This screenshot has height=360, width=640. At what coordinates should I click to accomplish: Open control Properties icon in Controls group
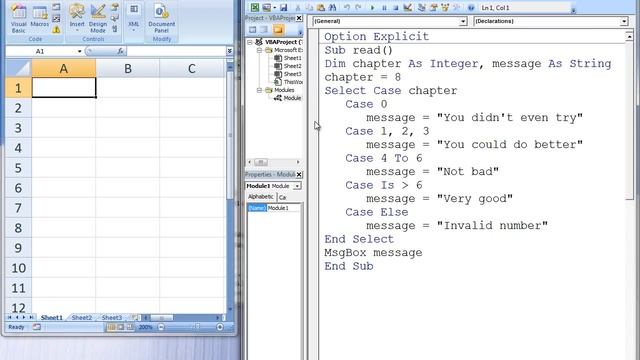(x=115, y=7)
